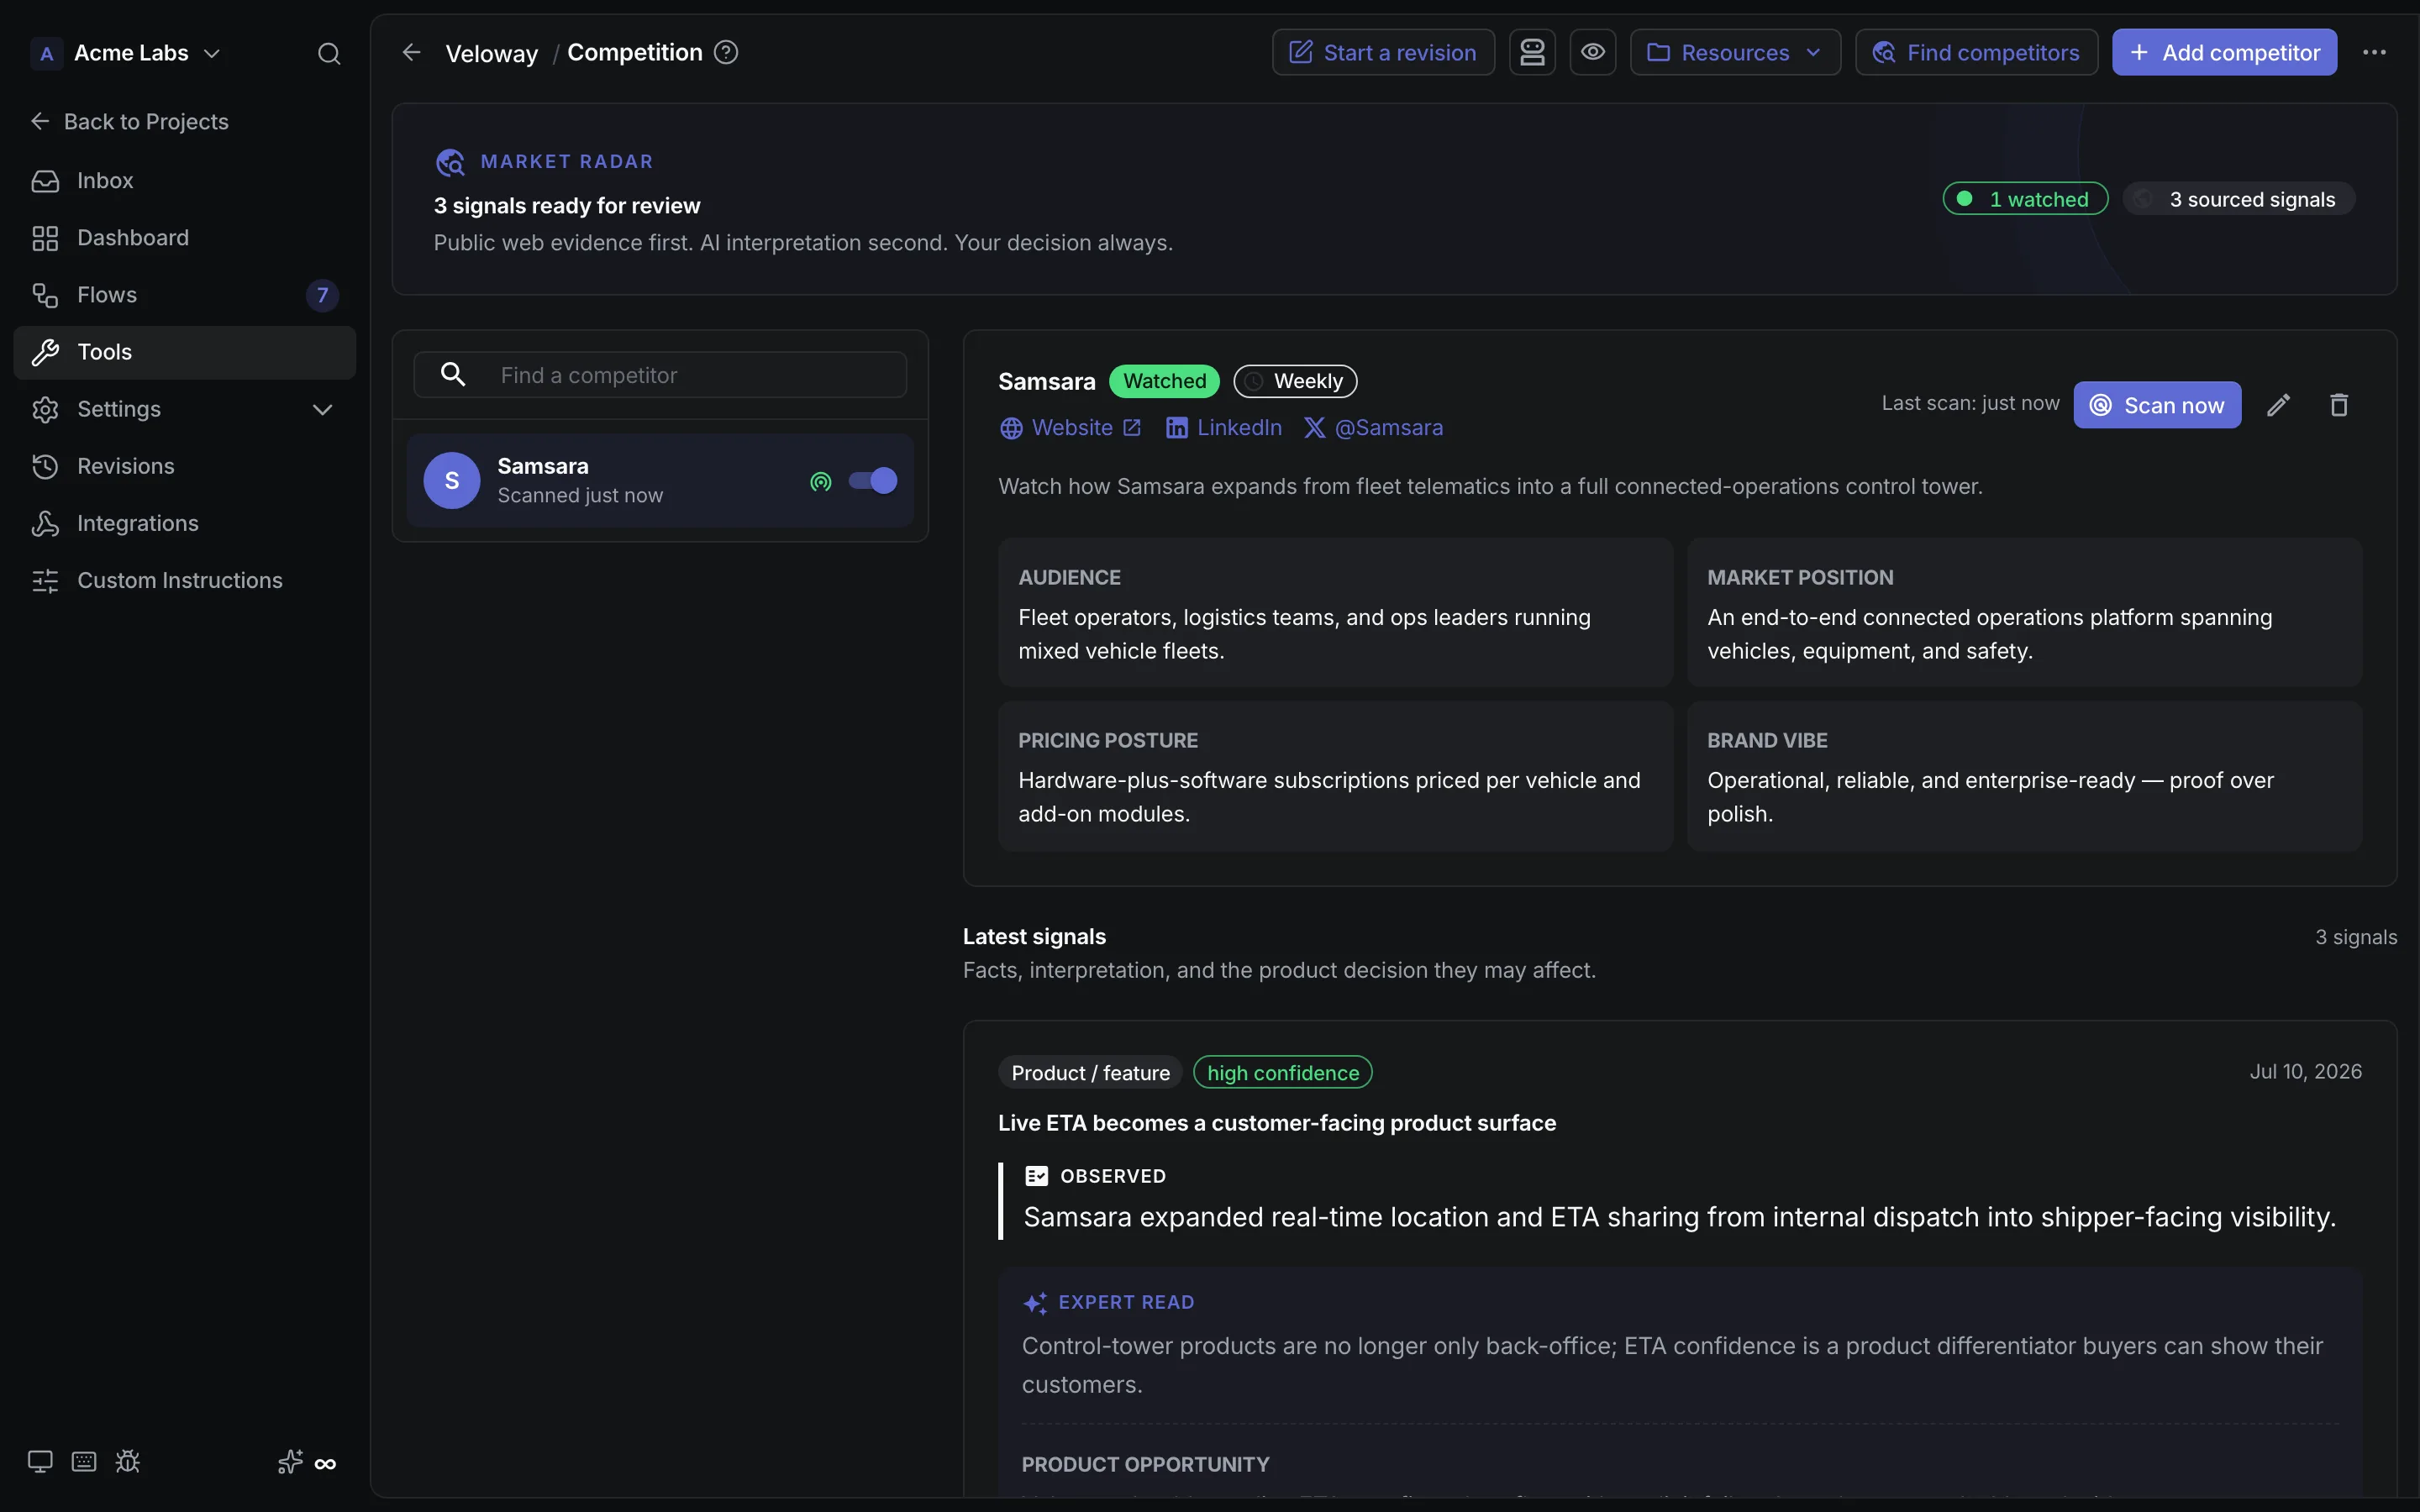Click the sparkle AI icon in the sidebar footer
This screenshot has height=1512, width=2420.
(x=290, y=1462)
